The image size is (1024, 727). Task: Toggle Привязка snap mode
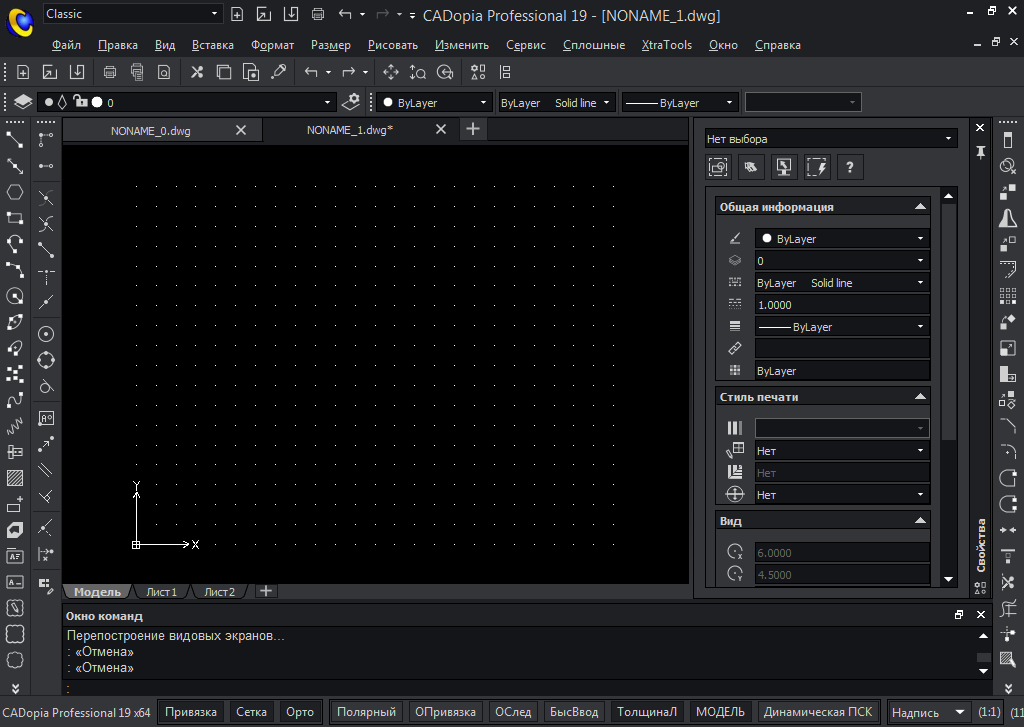click(x=191, y=712)
